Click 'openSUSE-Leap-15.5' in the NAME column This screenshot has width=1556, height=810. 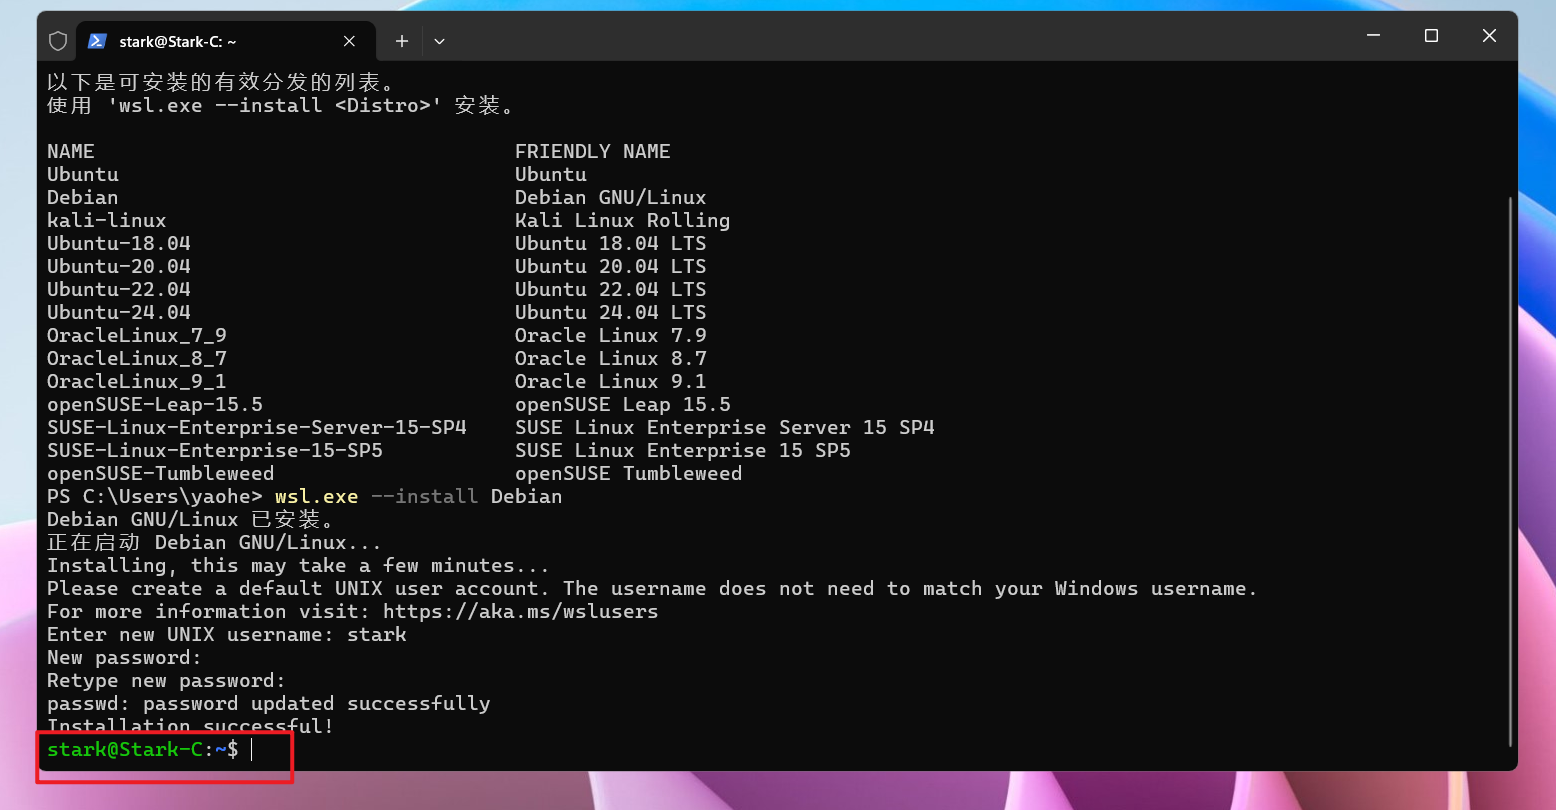pyautogui.click(x=155, y=404)
